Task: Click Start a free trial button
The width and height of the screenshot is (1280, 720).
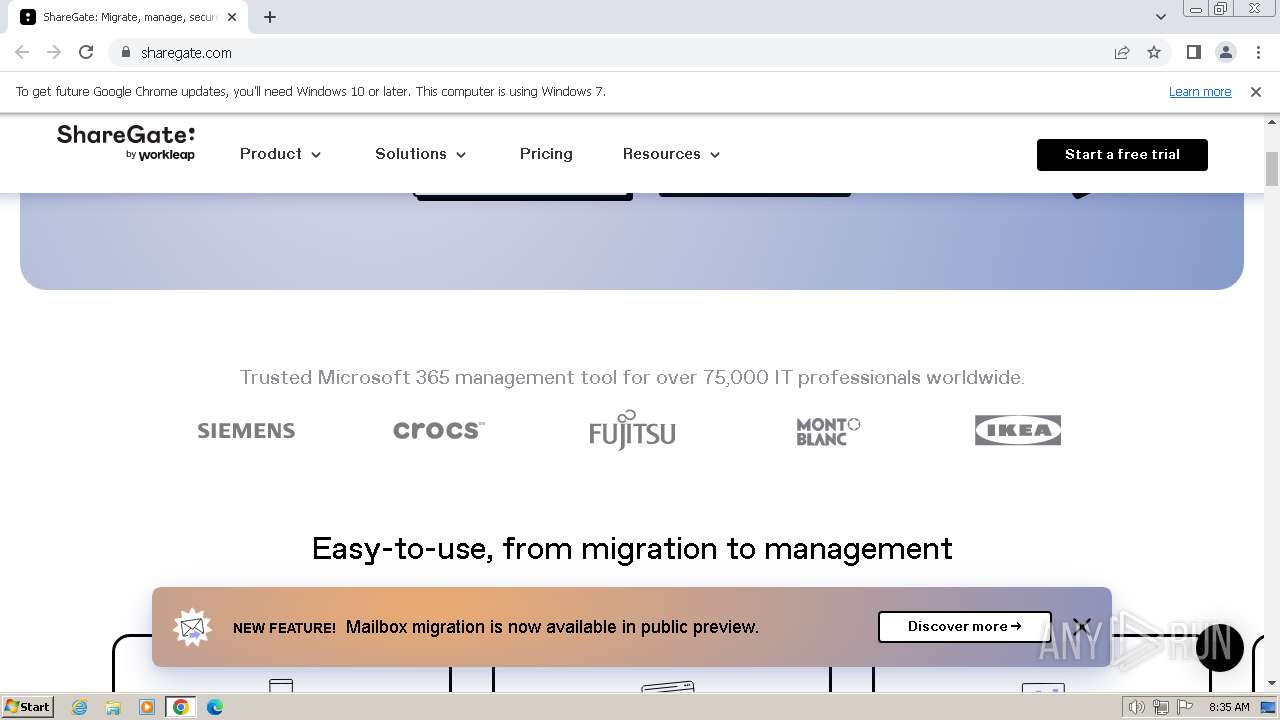Action: point(1122,154)
